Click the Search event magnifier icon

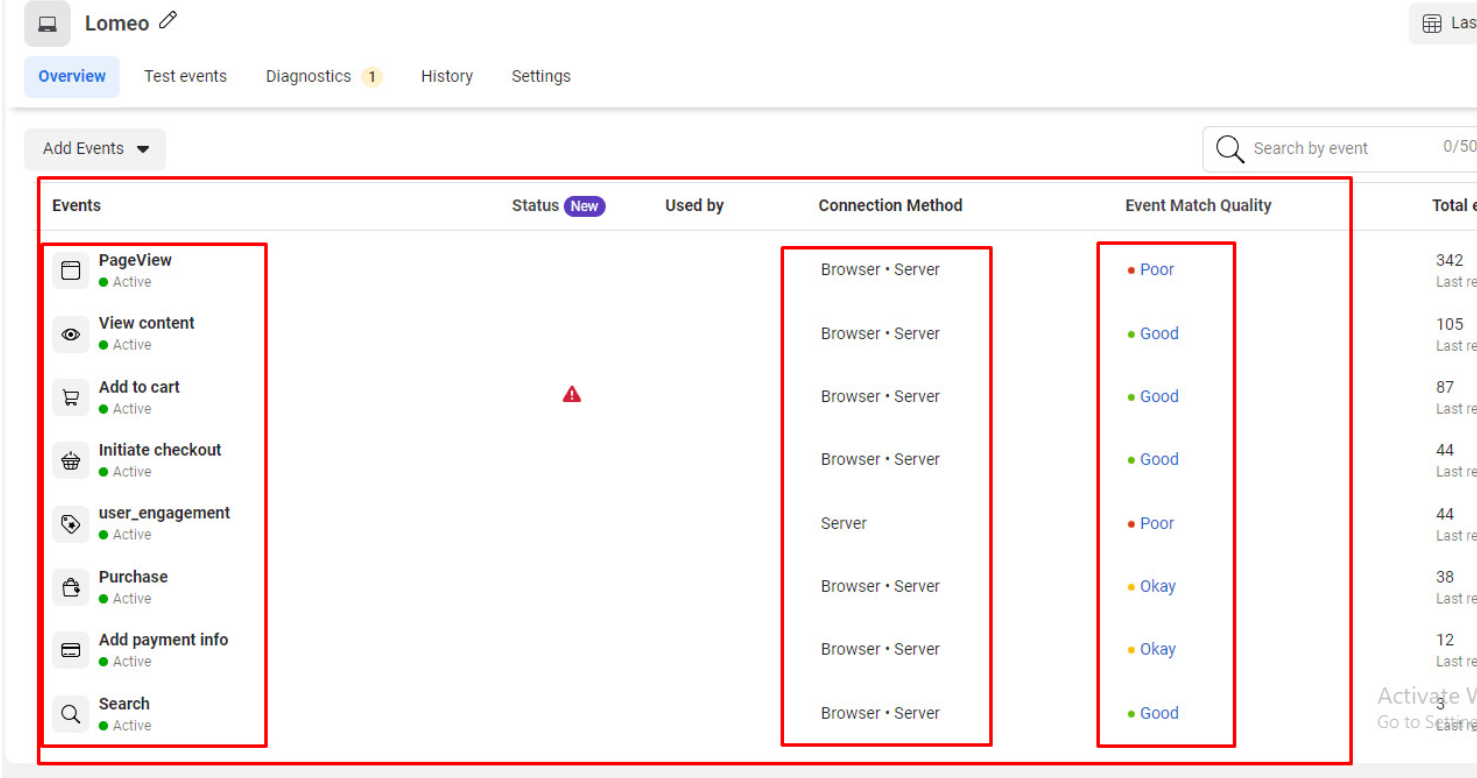pos(71,714)
